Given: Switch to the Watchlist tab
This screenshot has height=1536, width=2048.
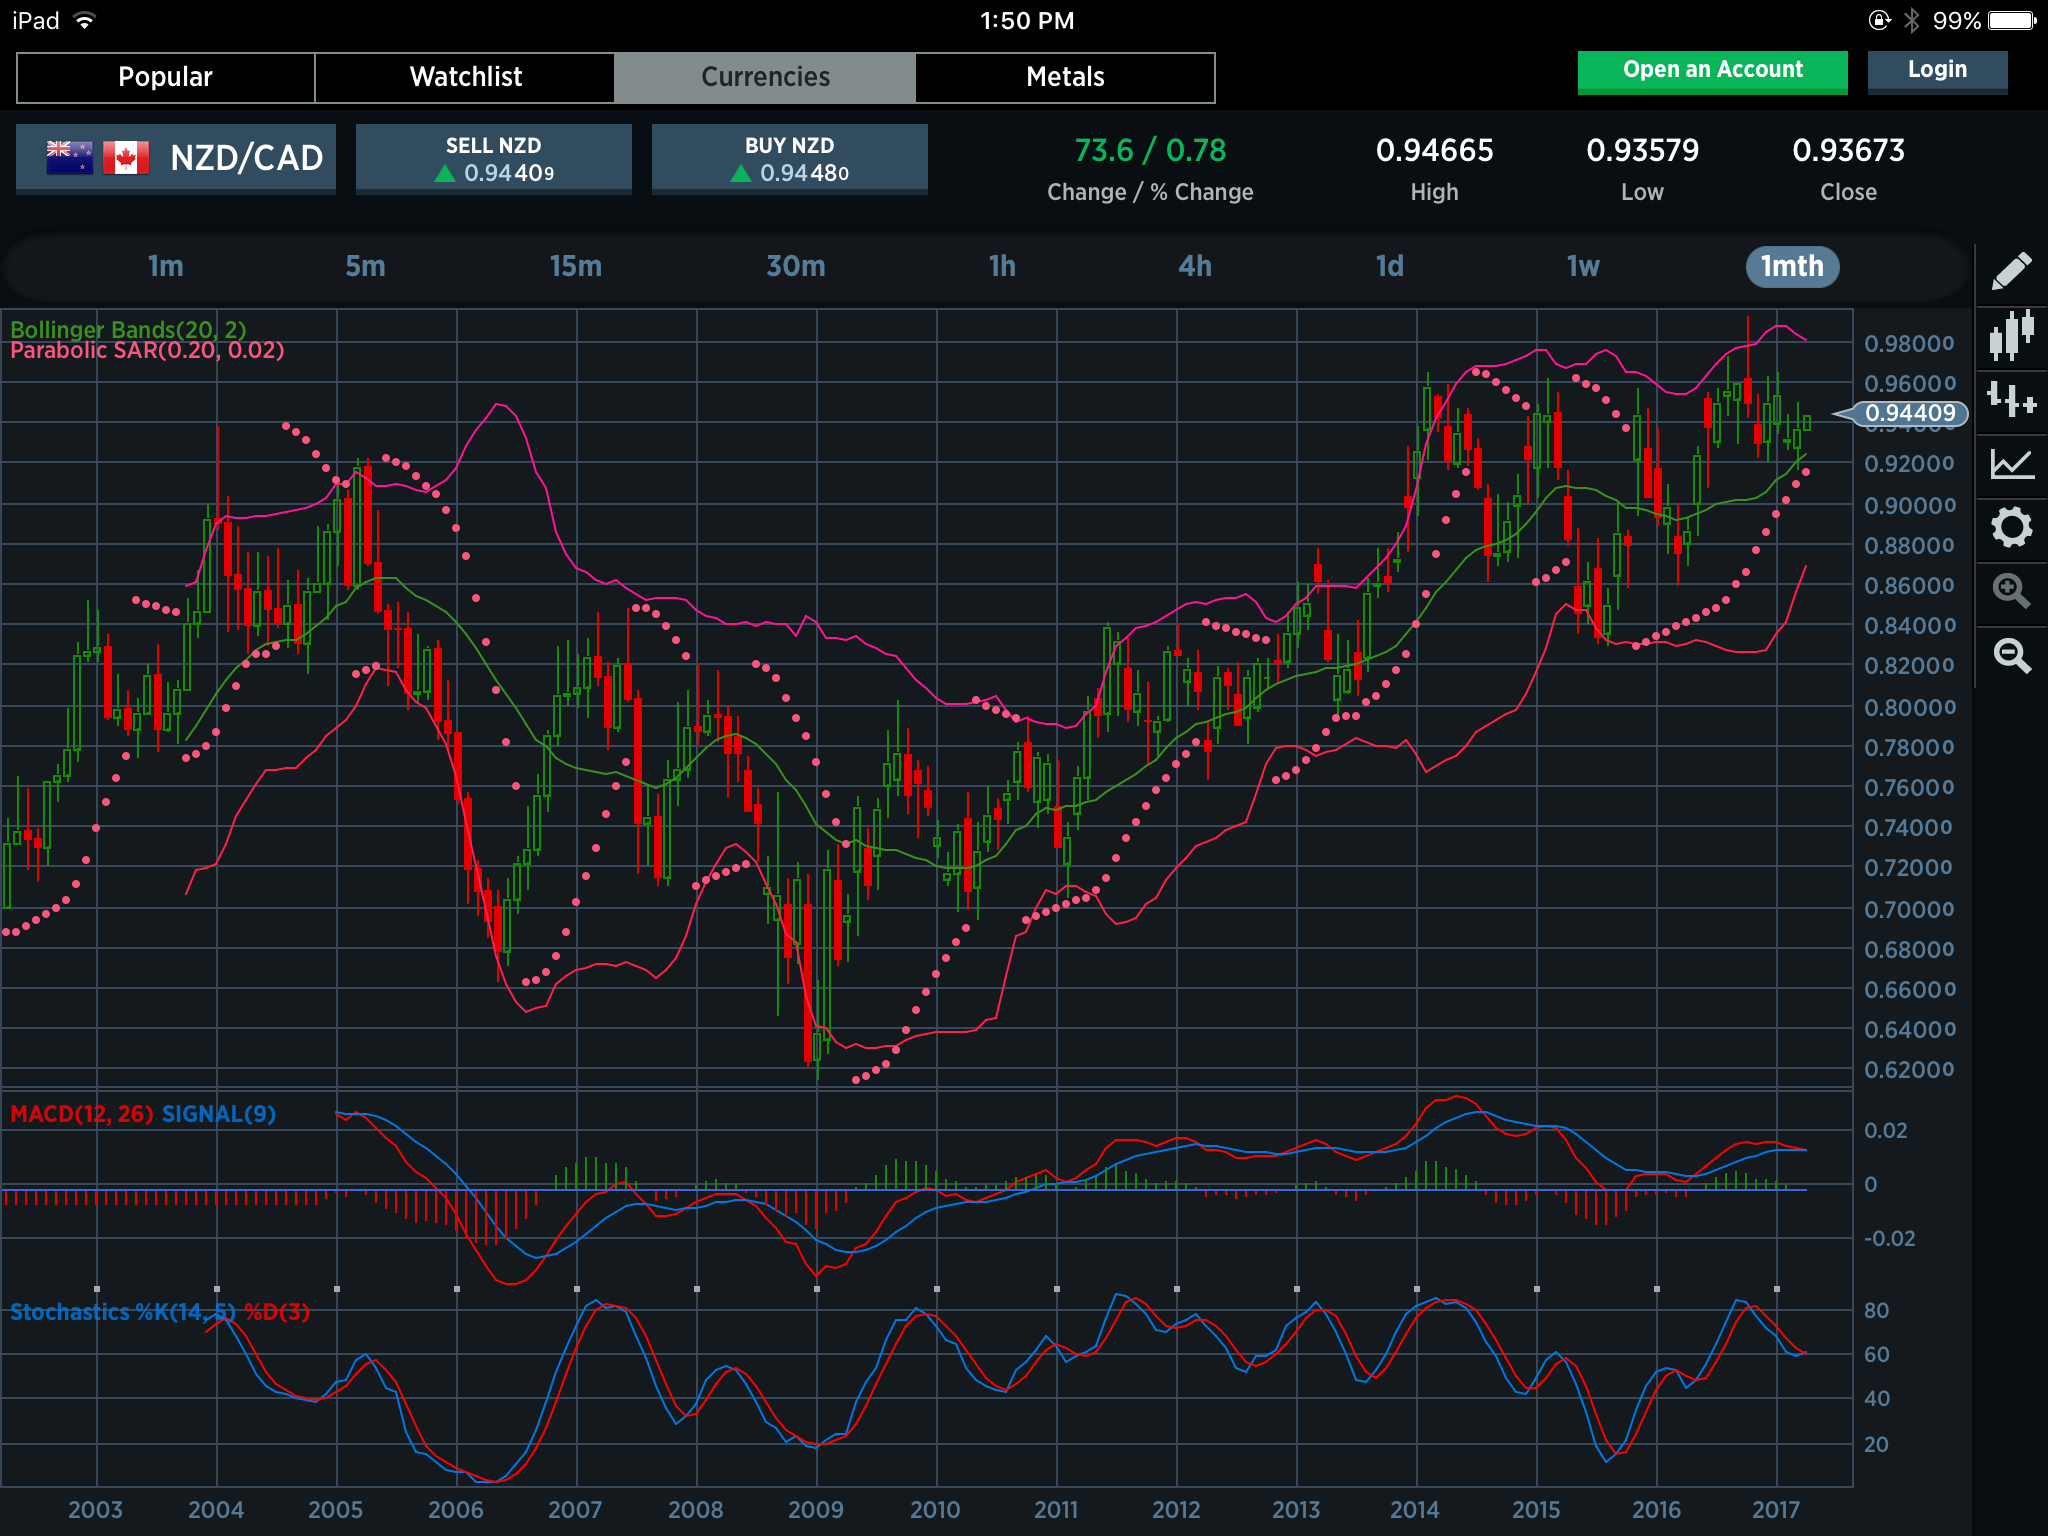Looking at the screenshot, I should (465, 77).
